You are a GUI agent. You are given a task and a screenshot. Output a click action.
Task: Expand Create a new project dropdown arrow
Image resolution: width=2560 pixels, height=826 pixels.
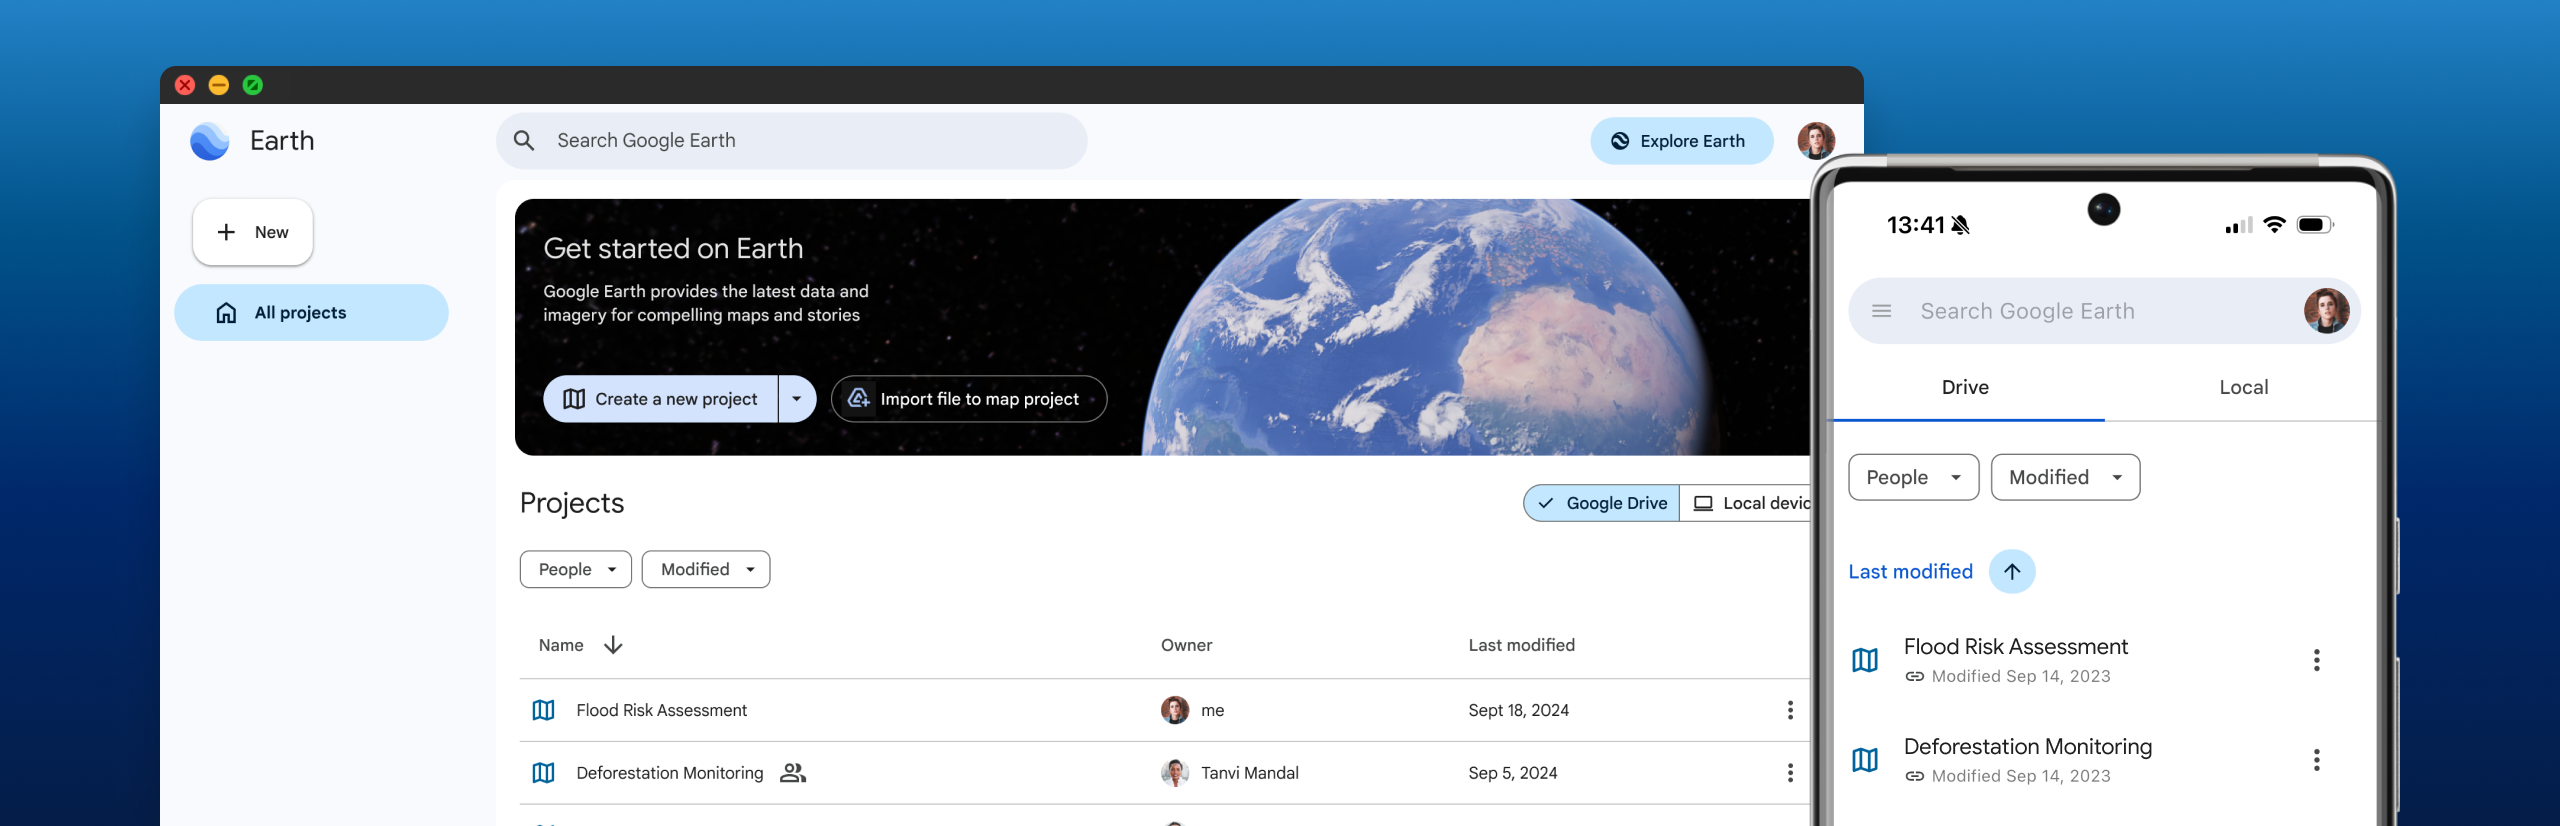(x=797, y=399)
